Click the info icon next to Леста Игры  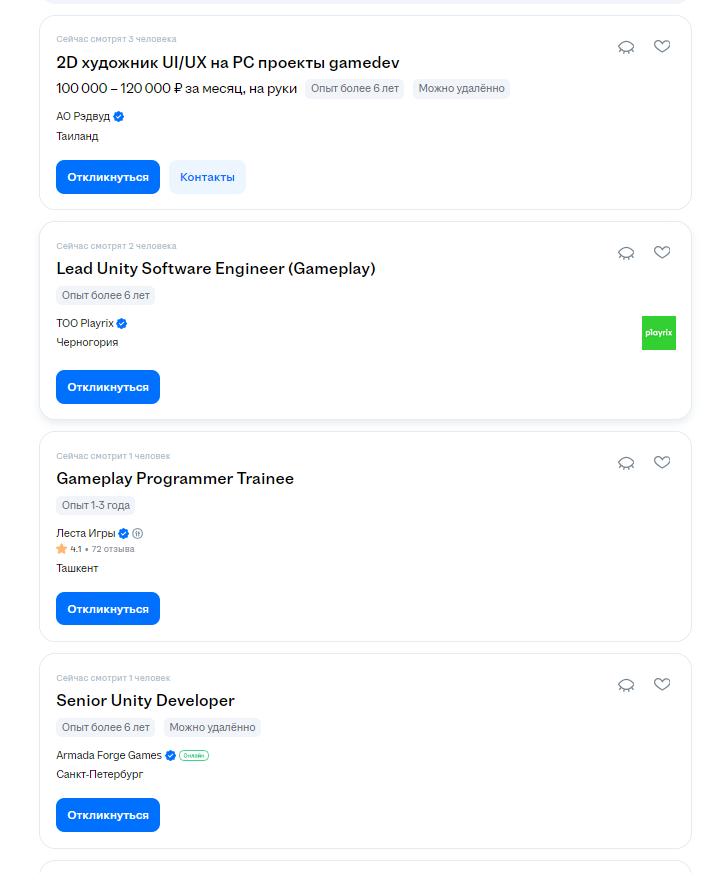(137, 533)
